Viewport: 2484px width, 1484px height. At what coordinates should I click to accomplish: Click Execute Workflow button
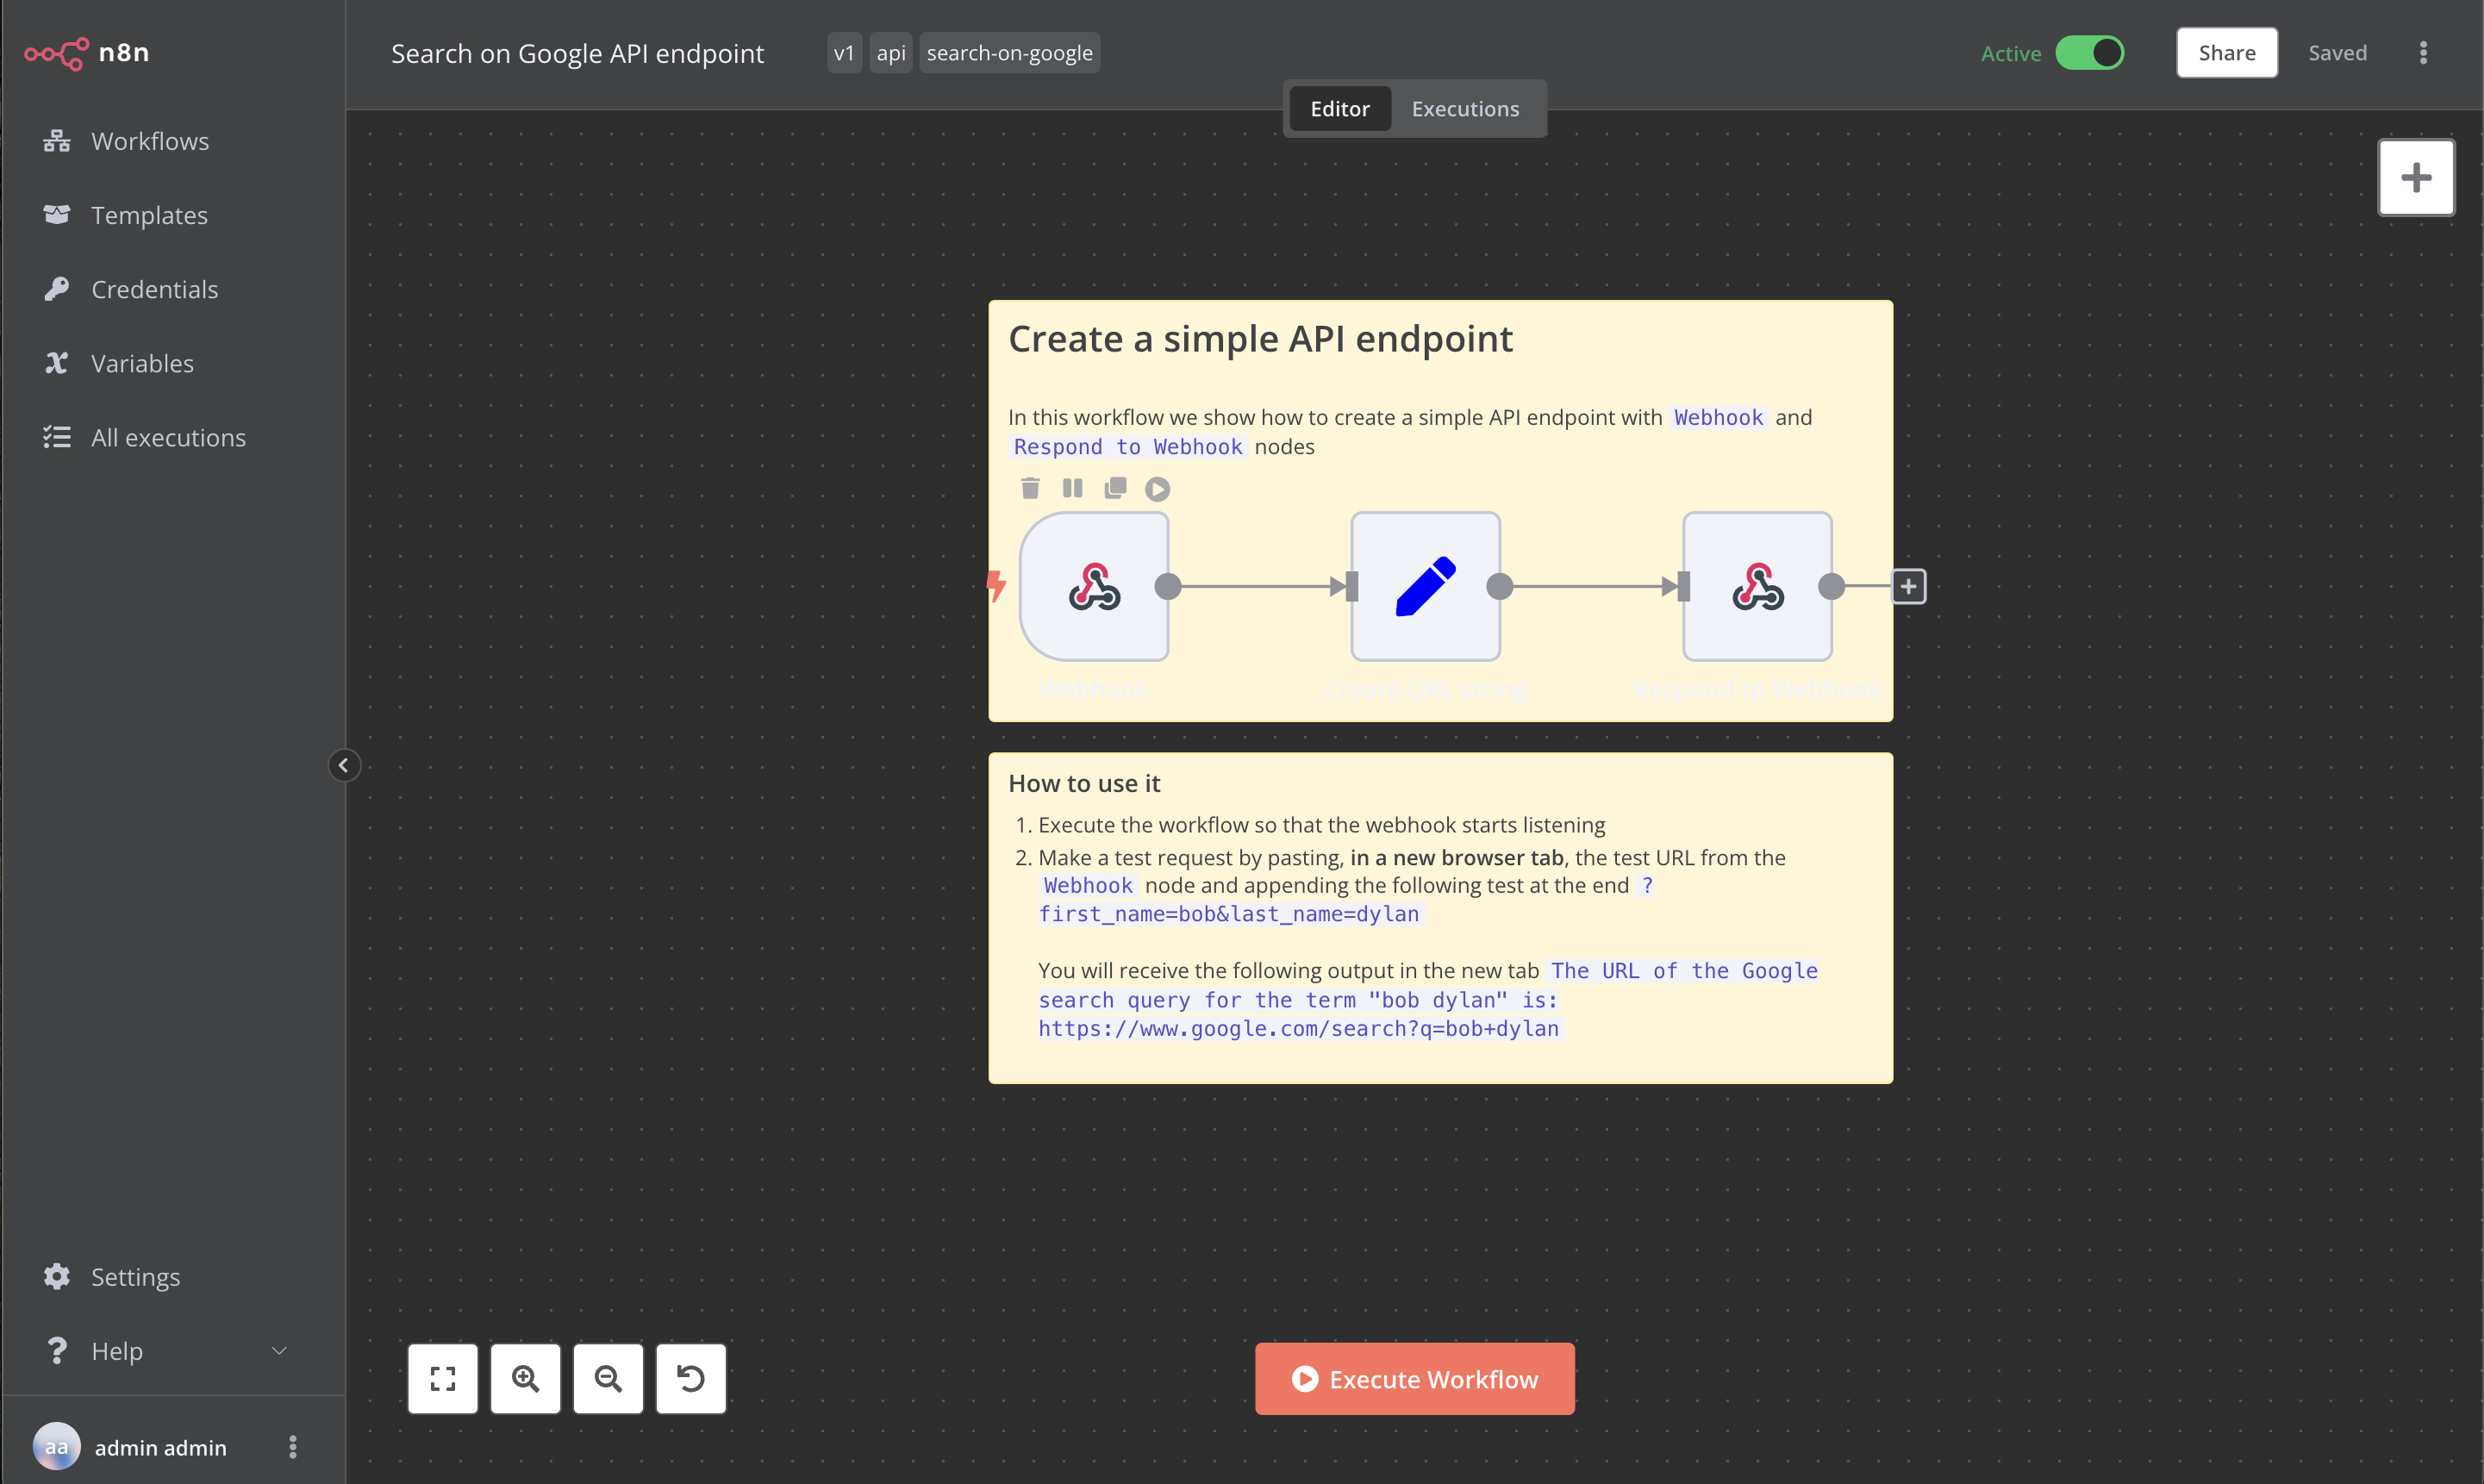(x=1414, y=1379)
